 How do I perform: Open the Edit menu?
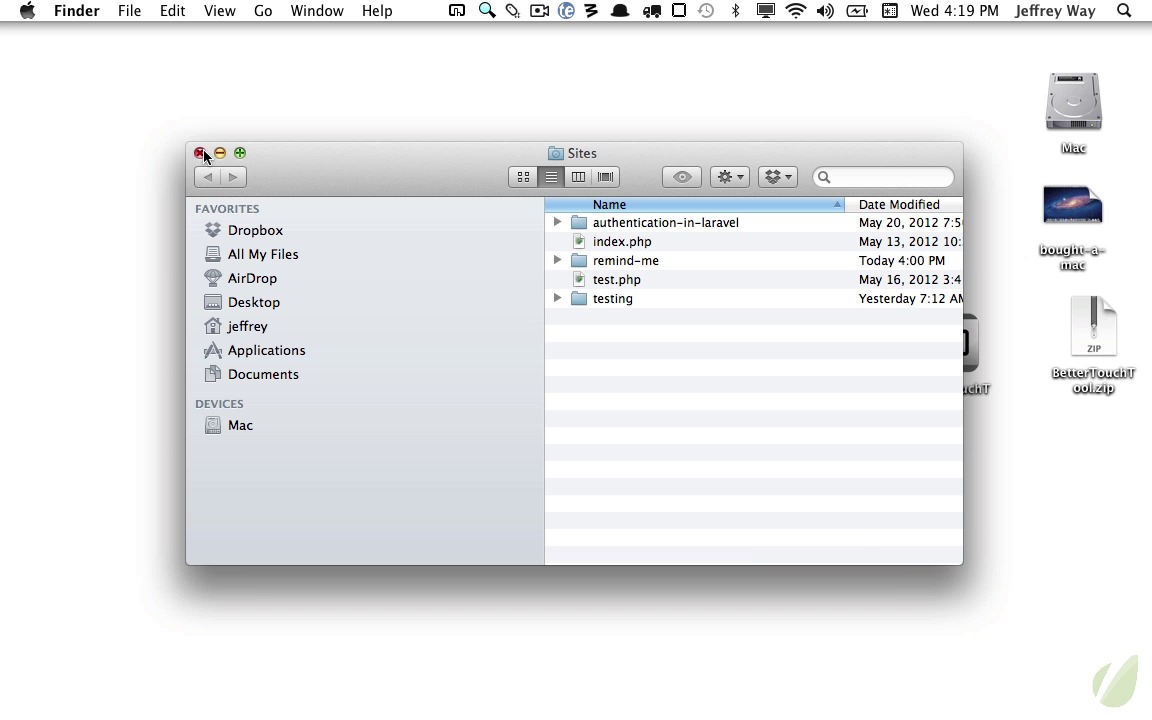pyautogui.click(x=173, y=11)
